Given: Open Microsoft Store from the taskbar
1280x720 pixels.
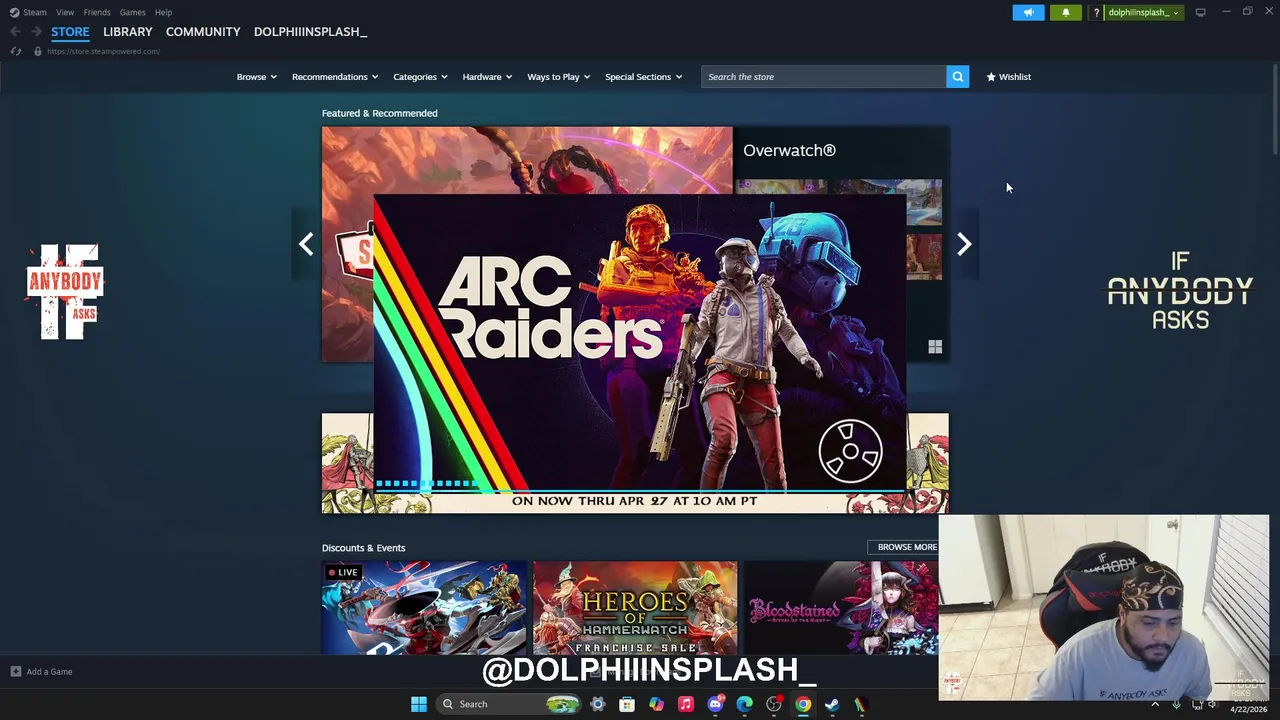Looking at the screenshot, I should (x=627, y=704).
